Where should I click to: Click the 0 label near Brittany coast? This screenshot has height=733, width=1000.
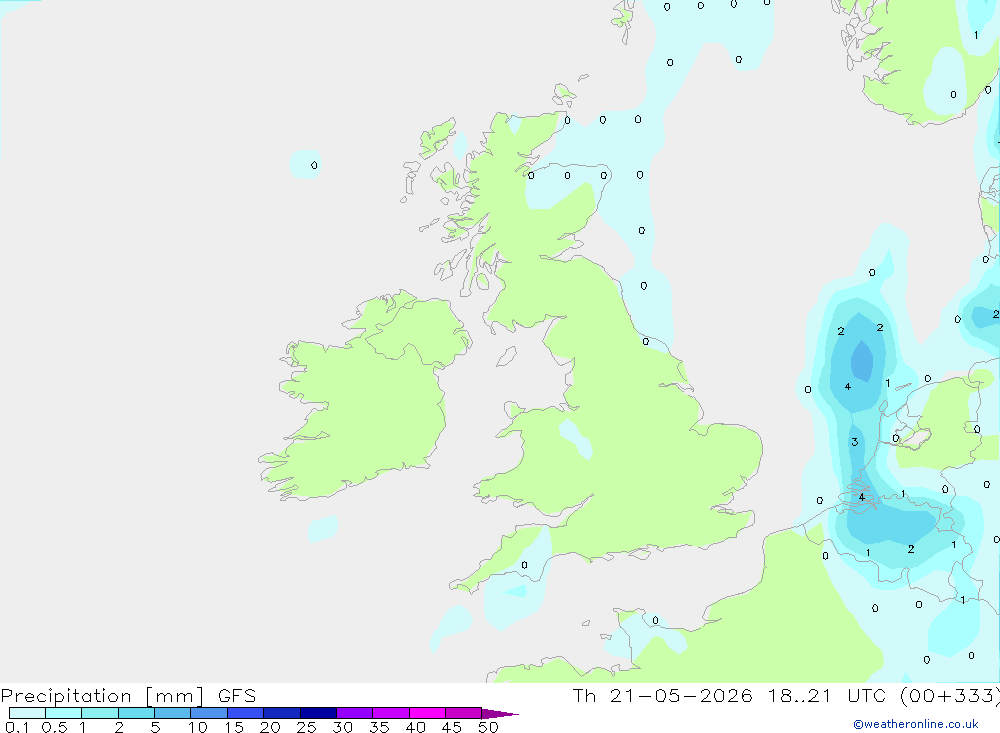click(x=655, y=621)
